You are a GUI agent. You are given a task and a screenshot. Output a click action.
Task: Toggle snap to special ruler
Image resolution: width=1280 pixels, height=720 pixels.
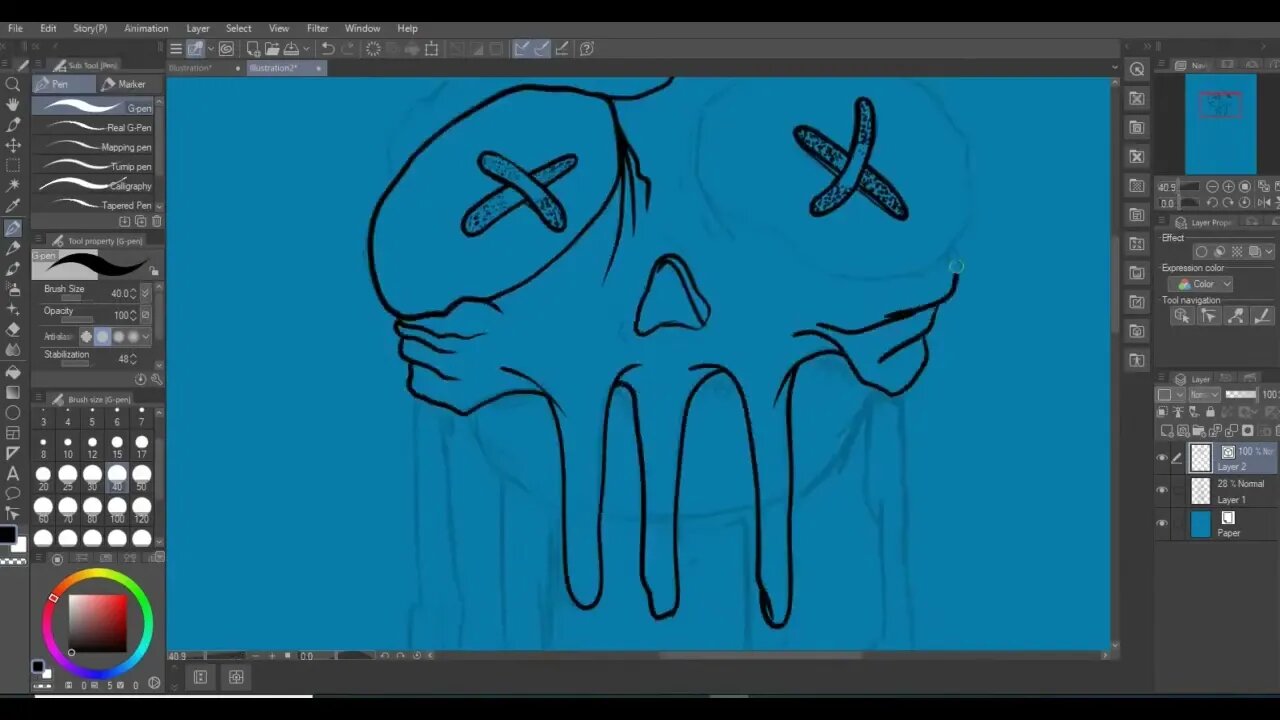(541, 48)
